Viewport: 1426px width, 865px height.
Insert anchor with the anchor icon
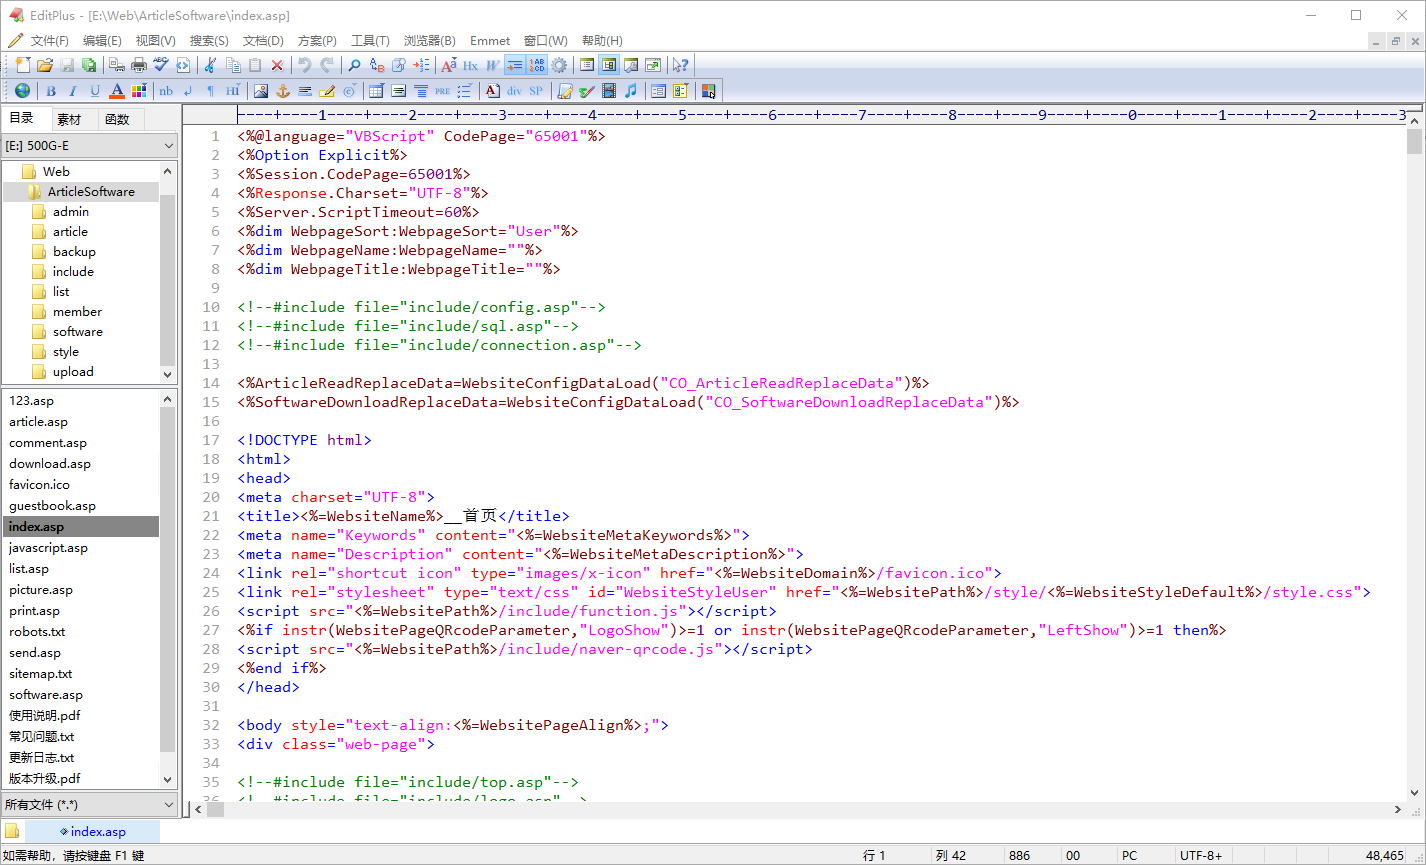pos(283,91)
